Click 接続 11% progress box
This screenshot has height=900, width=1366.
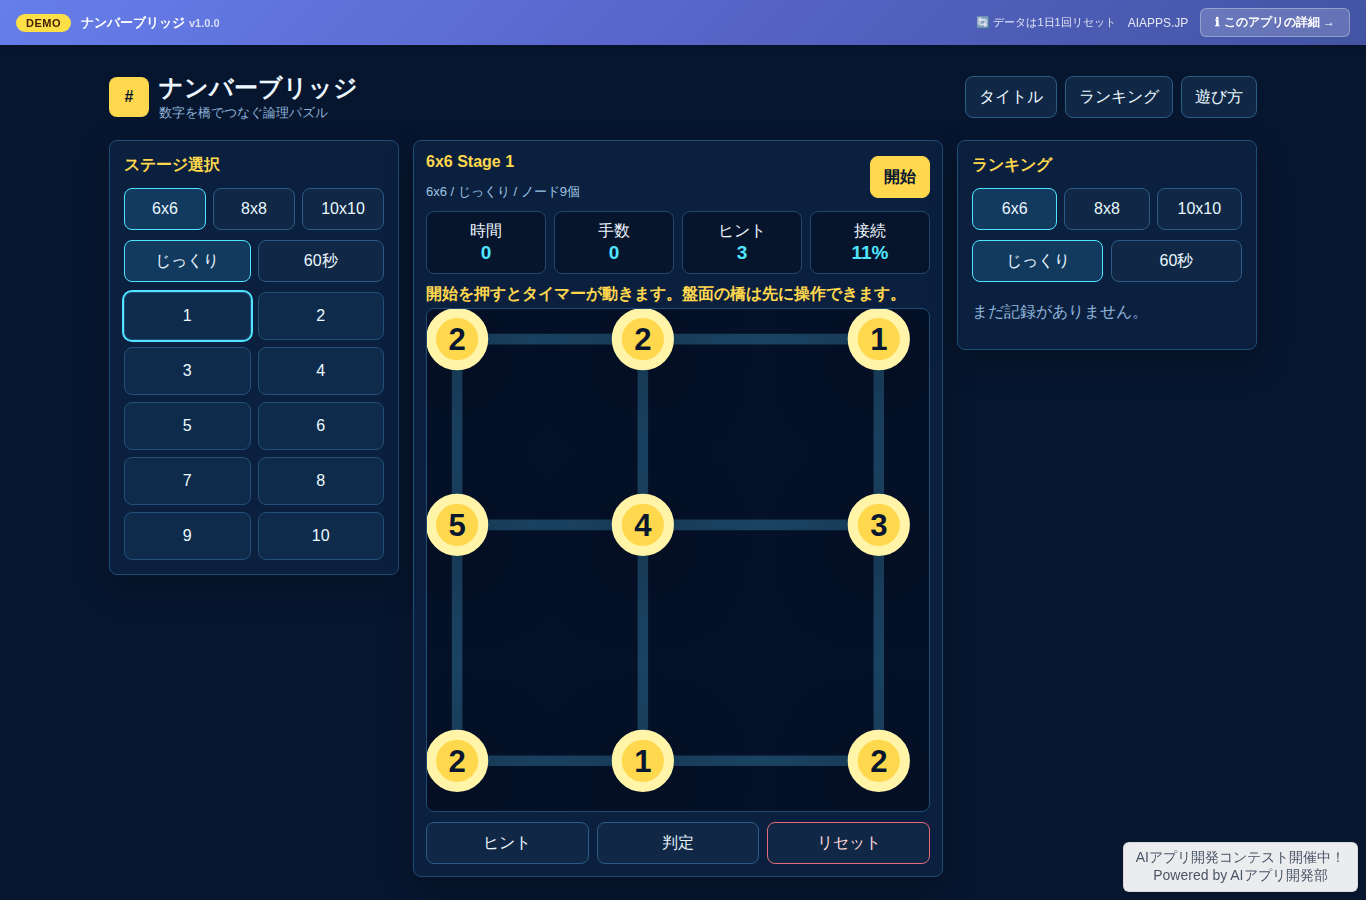pyautogui.click(x=870, y=242)
